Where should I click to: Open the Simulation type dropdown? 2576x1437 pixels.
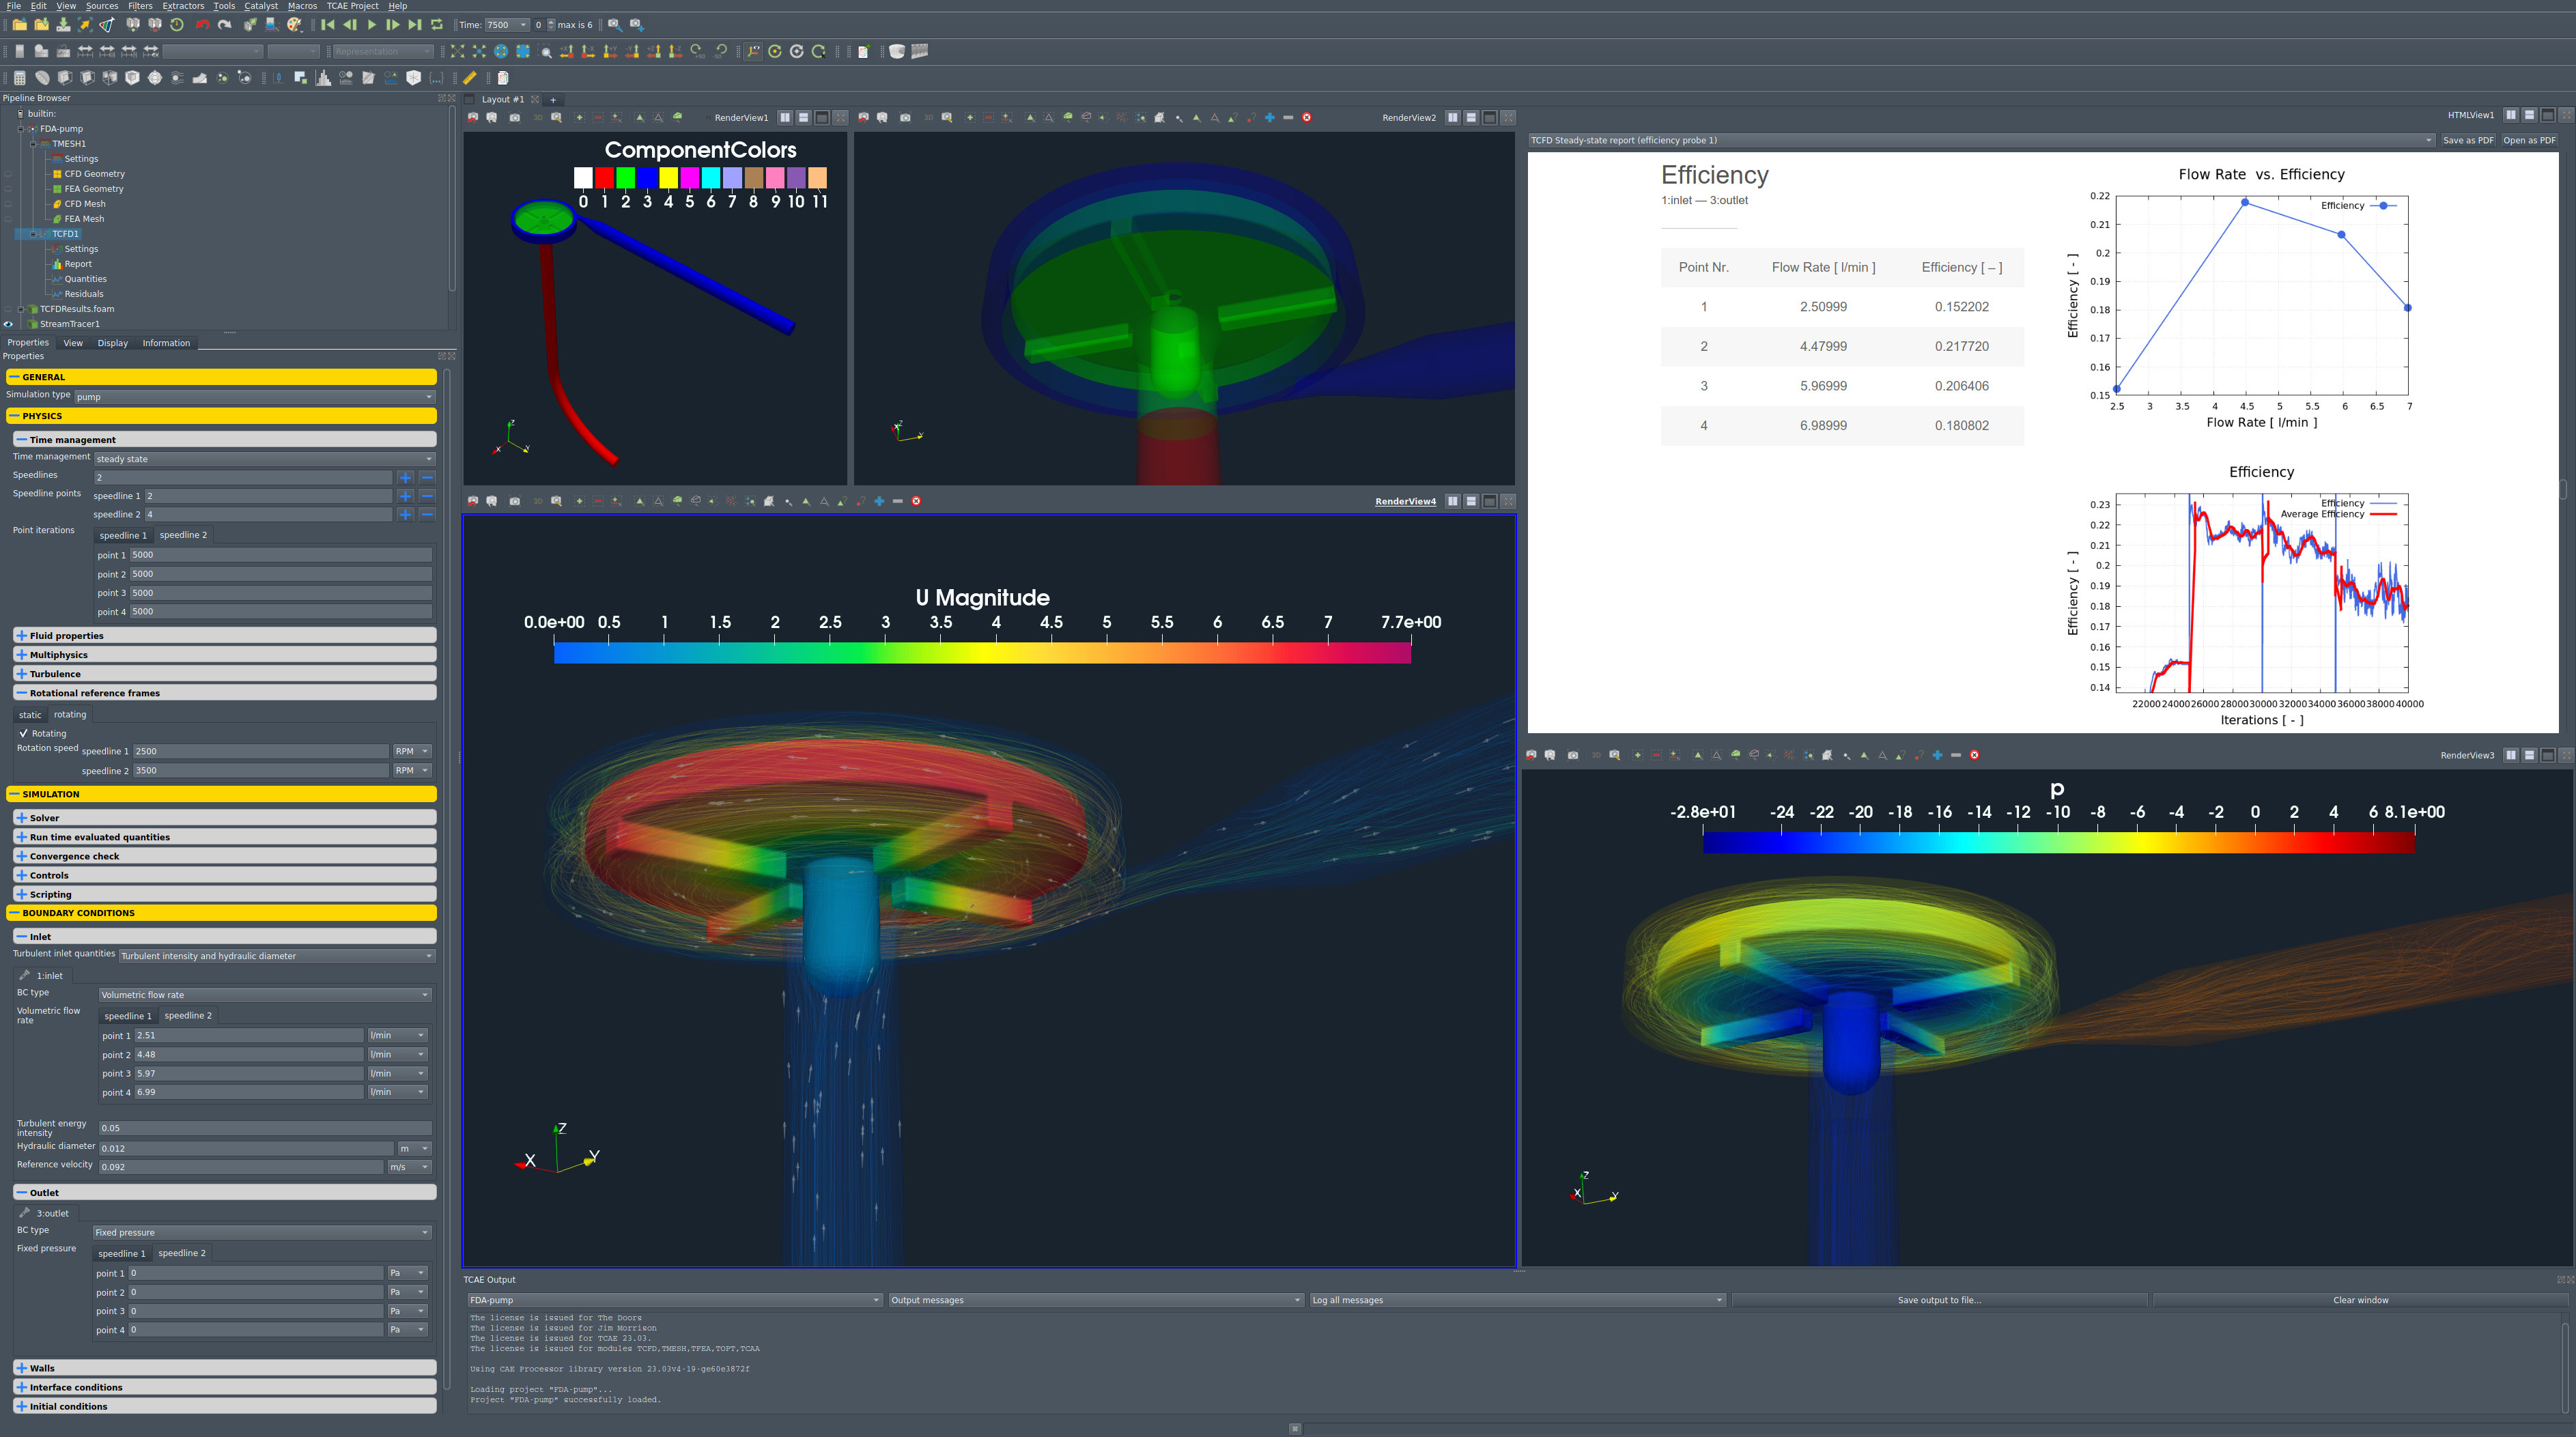pos(255,397)
